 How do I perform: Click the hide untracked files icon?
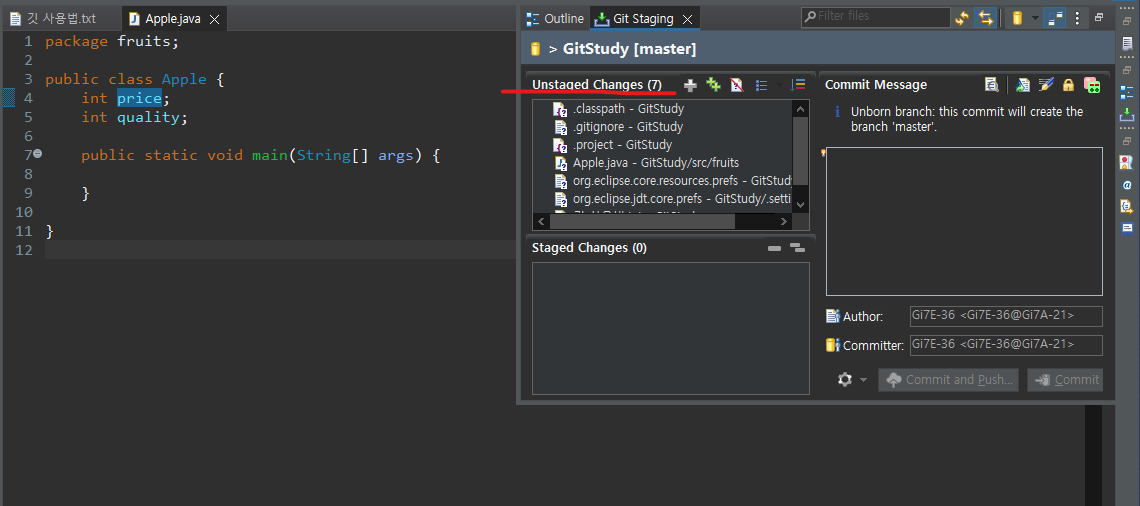click(736, 85)
